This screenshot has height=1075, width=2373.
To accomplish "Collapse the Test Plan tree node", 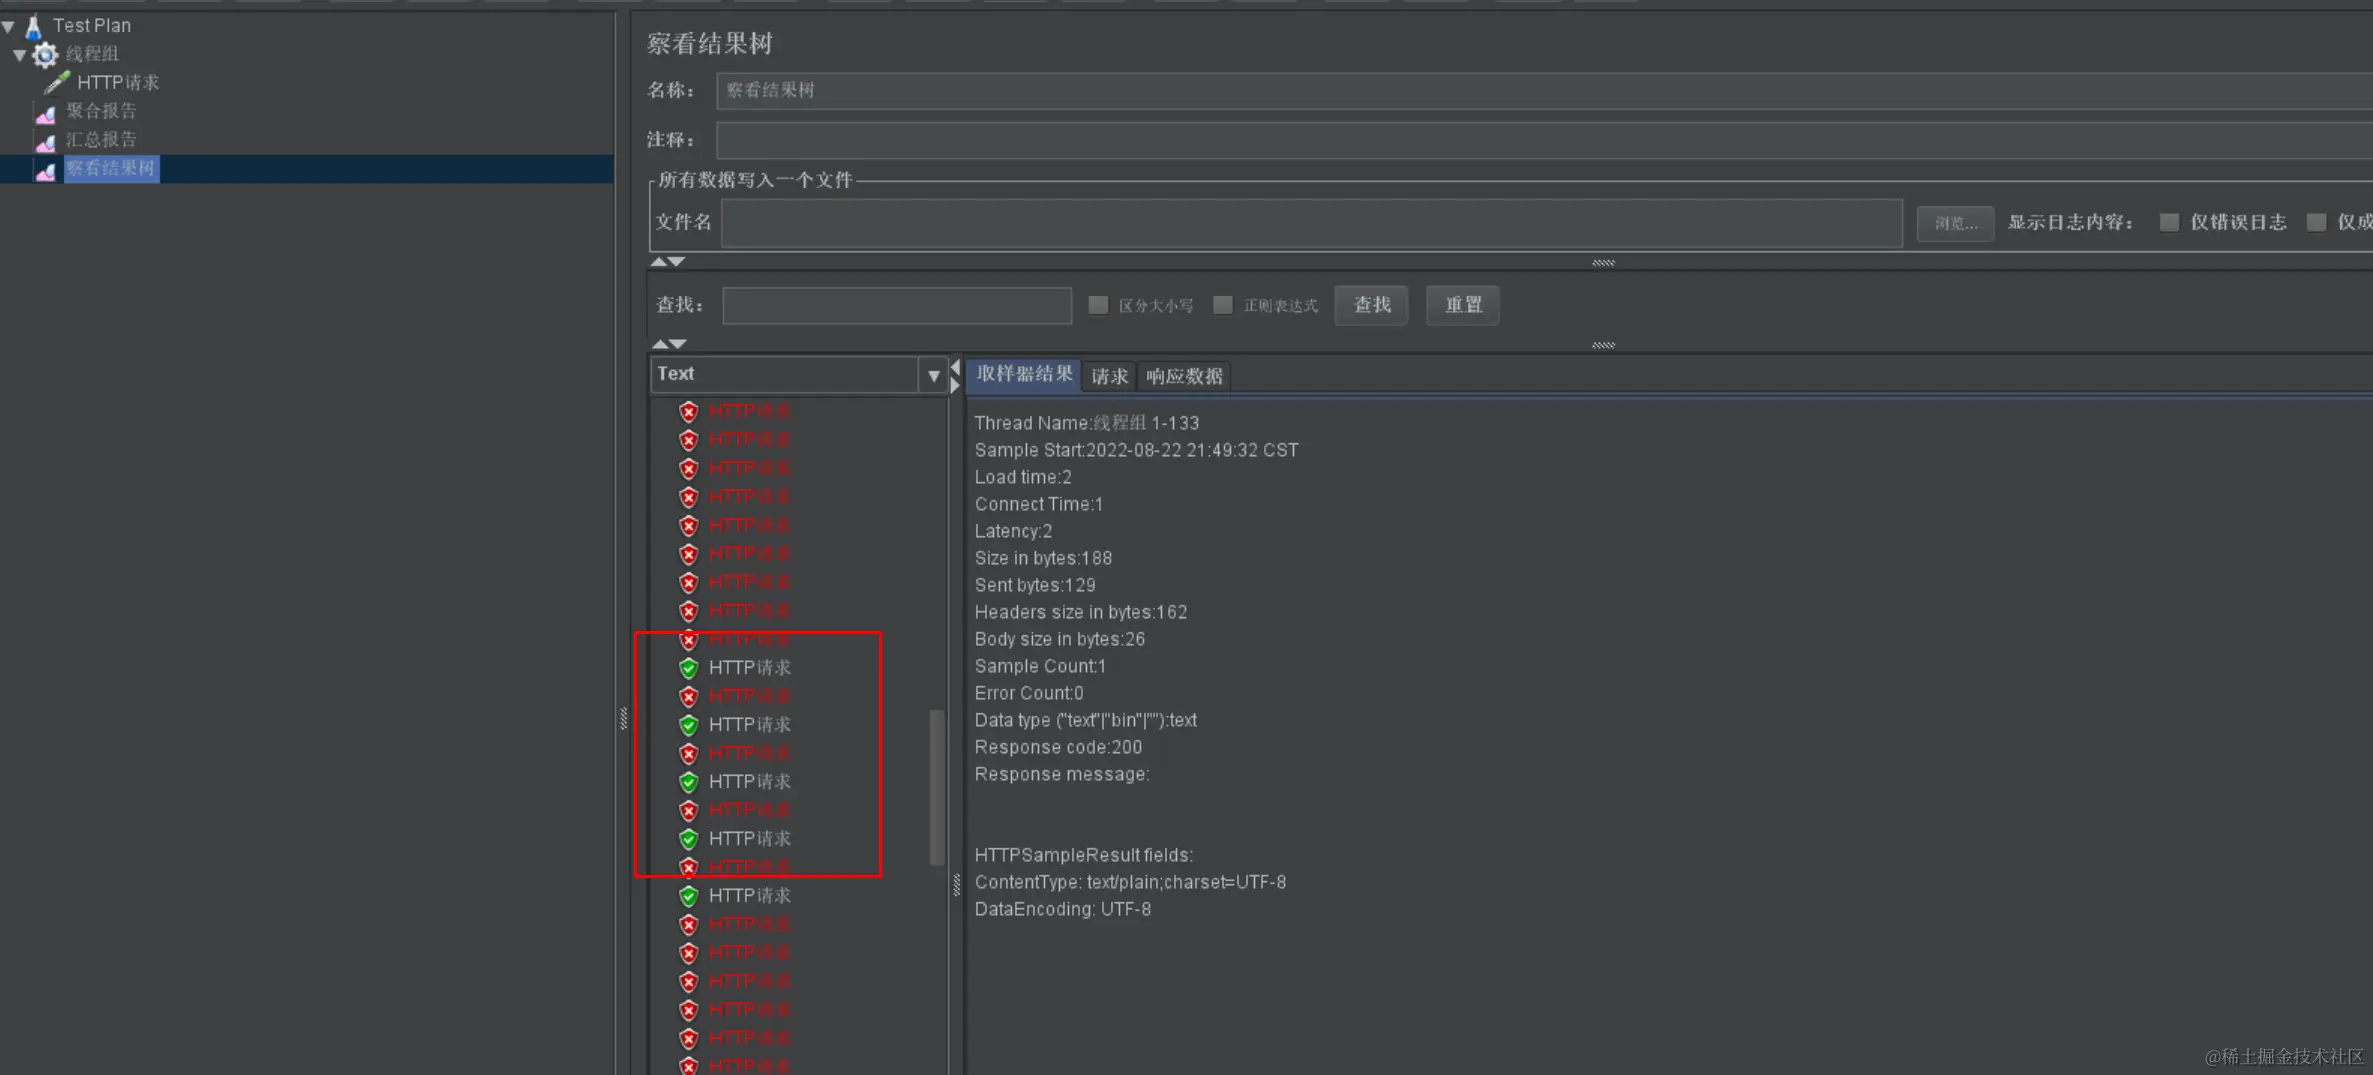I will pyautogui.click(x=9, y=26).
